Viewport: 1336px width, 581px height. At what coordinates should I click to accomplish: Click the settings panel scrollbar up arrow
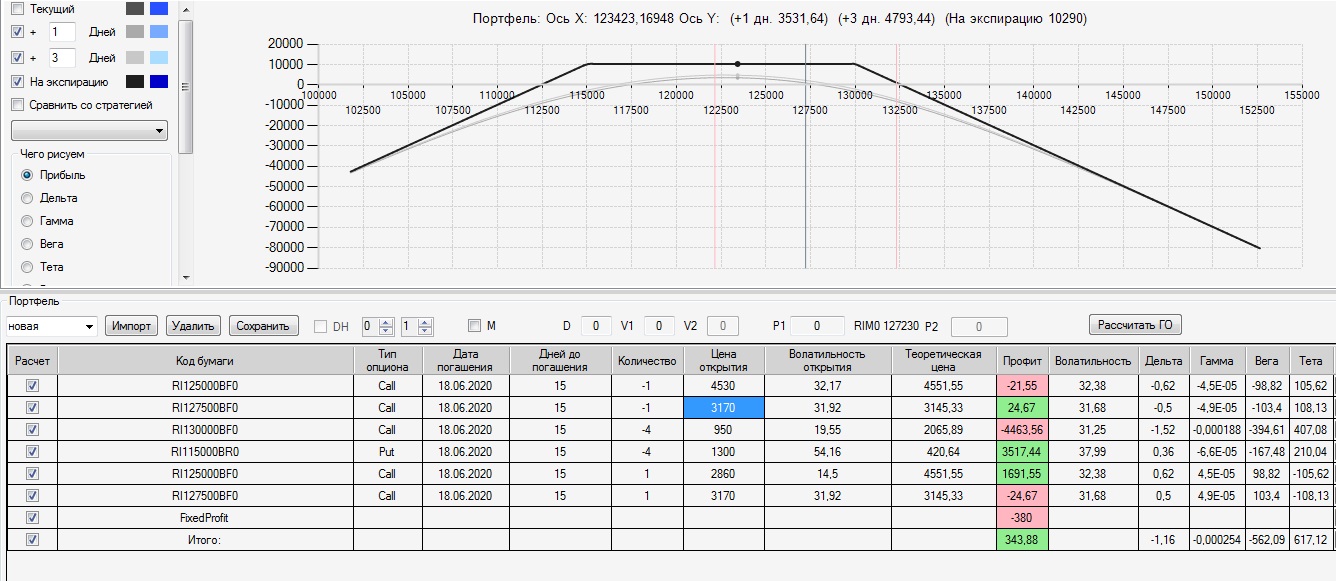click(x=186, y=9)
